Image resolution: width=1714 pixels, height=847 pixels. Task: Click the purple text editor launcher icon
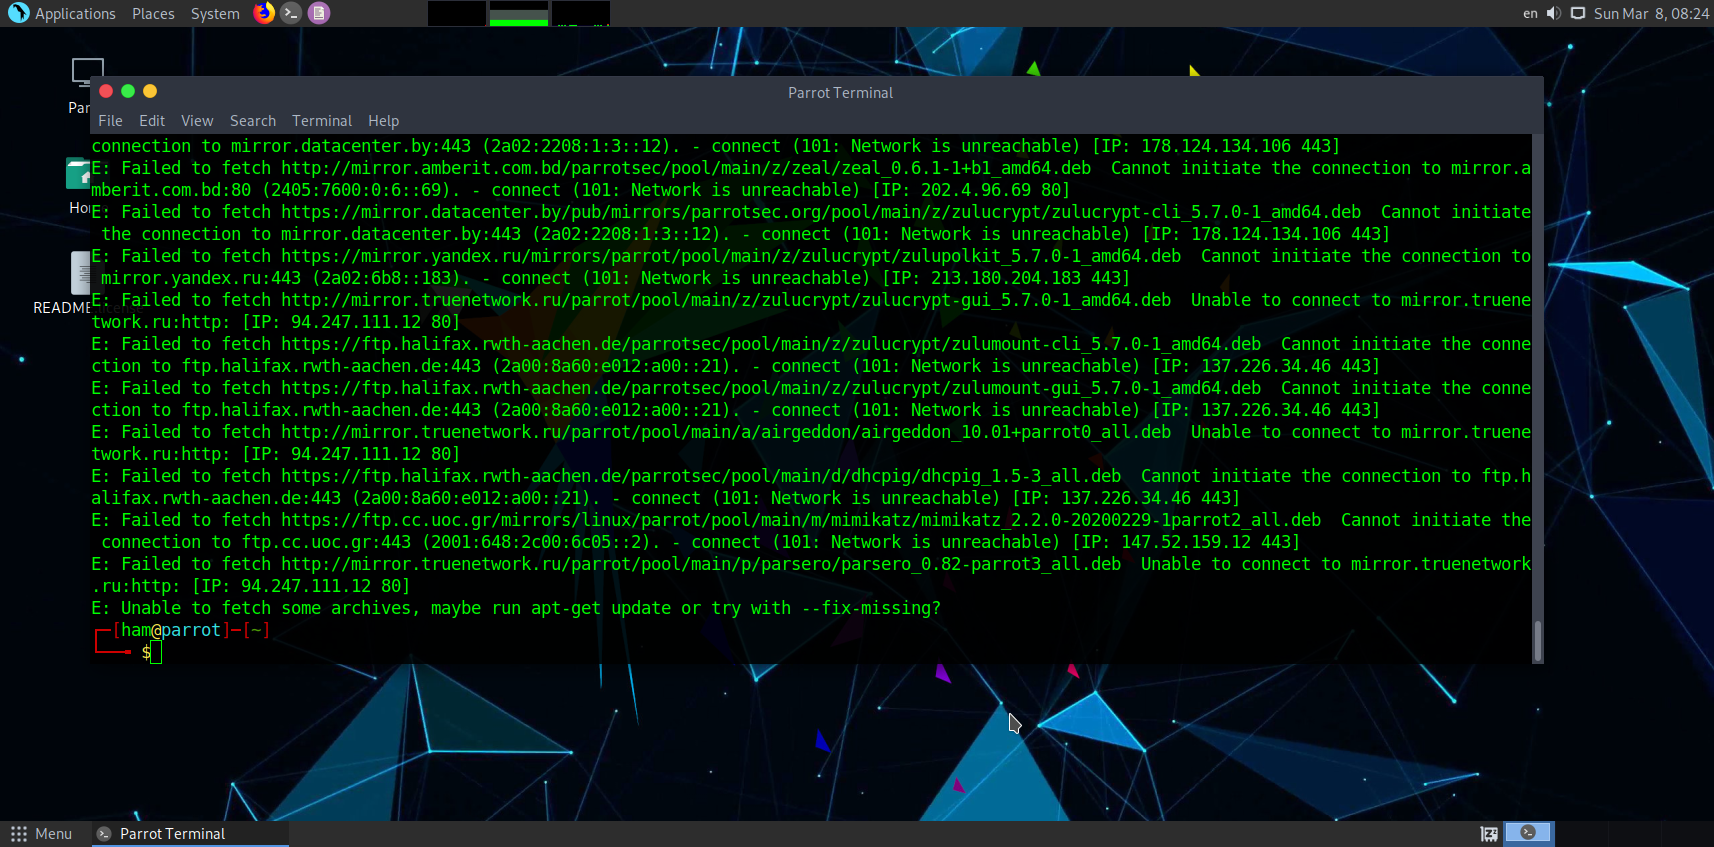[x=319, y=13]
